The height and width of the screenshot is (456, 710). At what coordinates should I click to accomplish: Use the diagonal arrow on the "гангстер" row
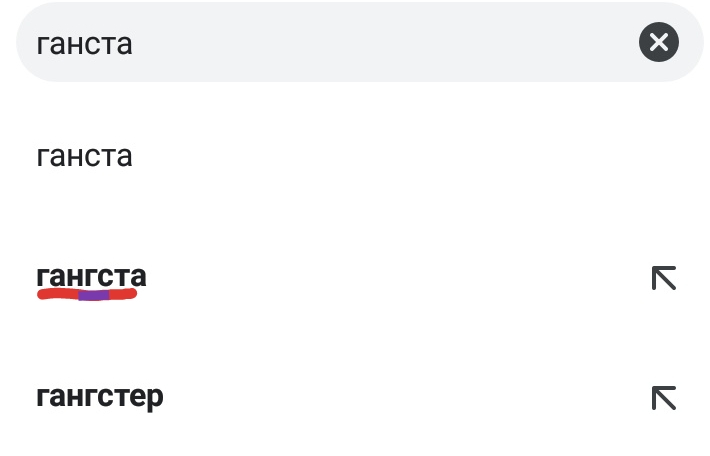[663, 397]
